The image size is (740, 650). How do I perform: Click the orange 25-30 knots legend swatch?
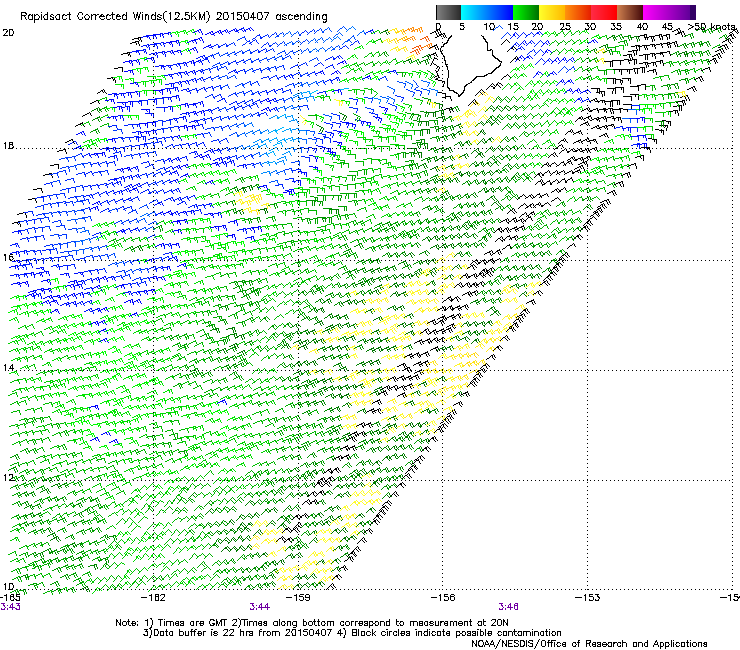click(x=578, y=12)
